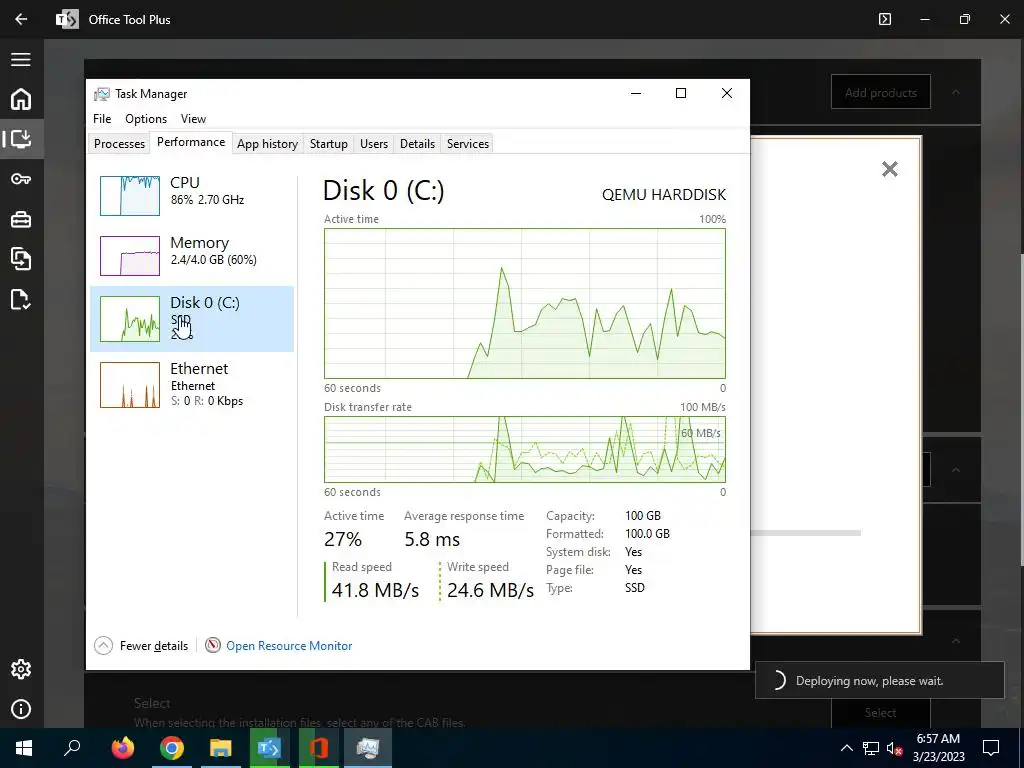Switch to the Users tab
The height and width of the screenshot is (768, 1024).
click(x=374, y=144)
